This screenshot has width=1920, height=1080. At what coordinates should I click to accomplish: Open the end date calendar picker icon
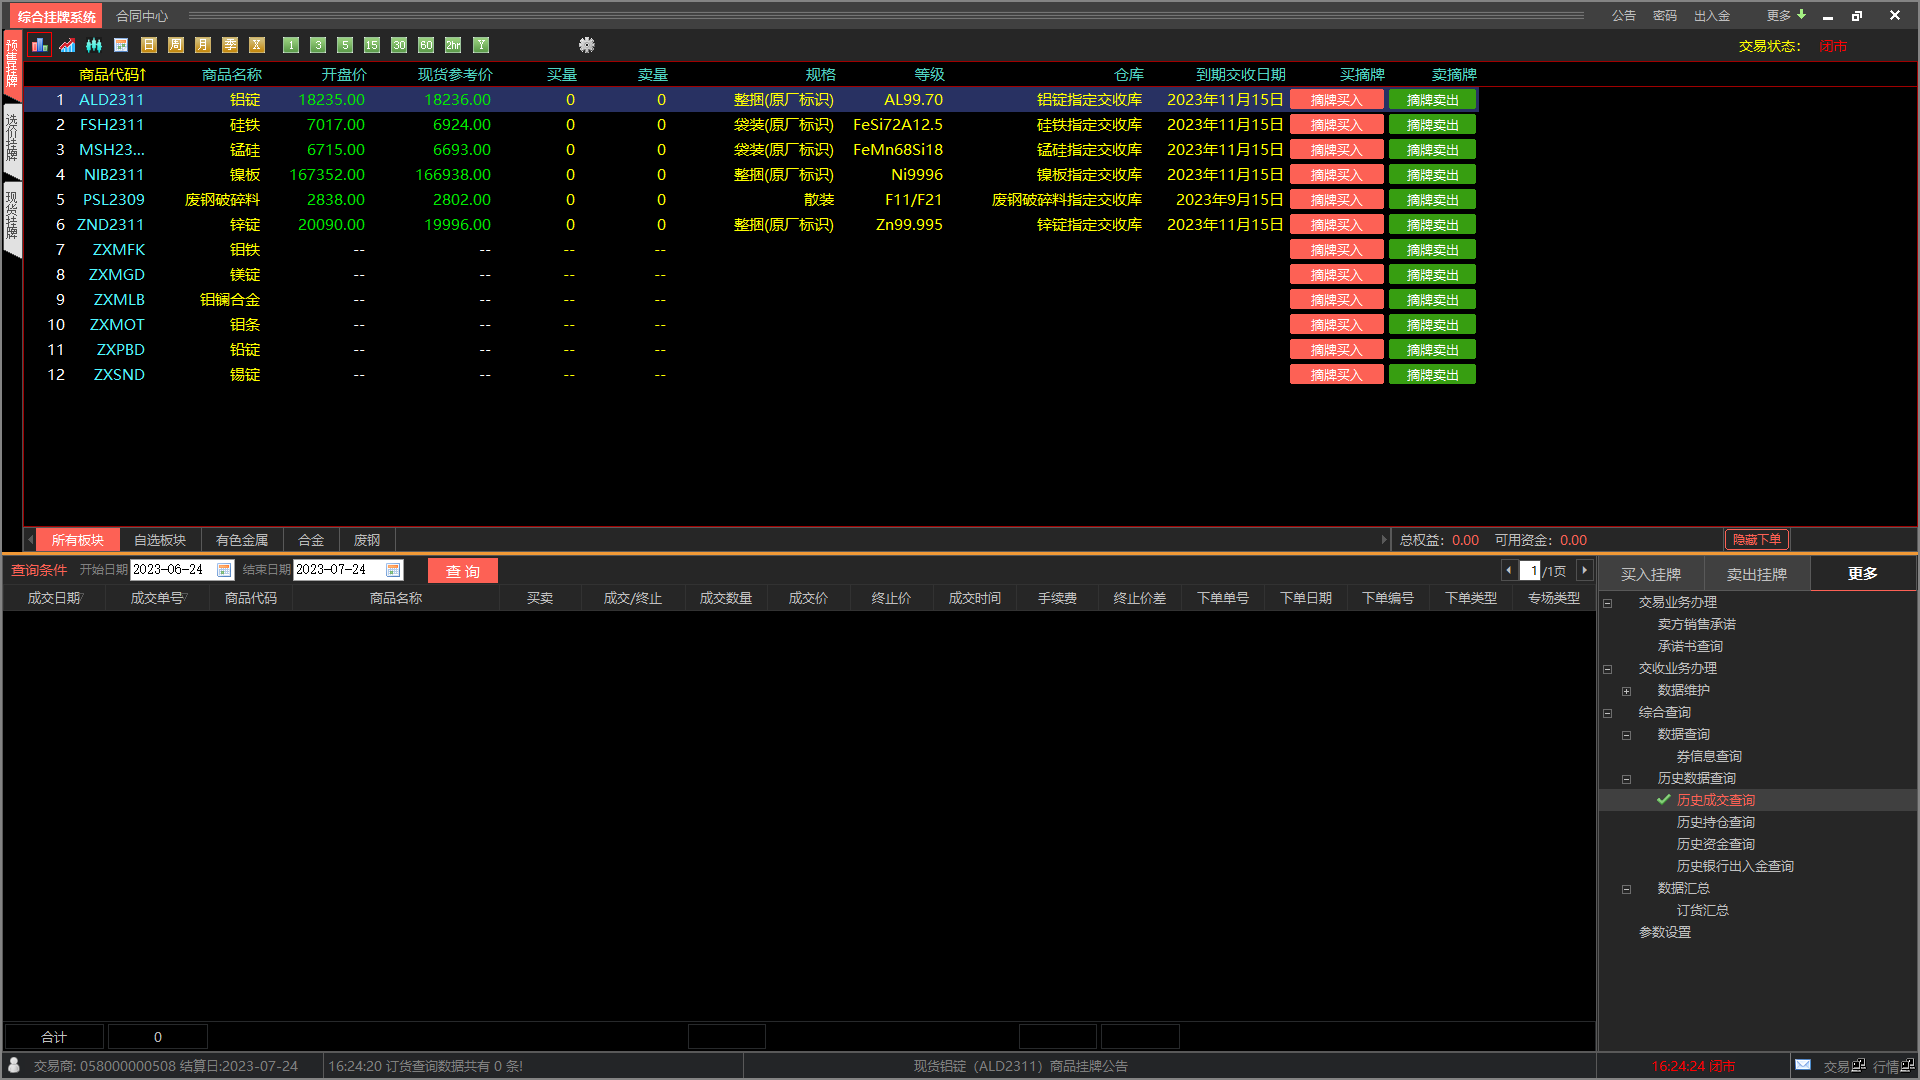(x=393, y=570)
